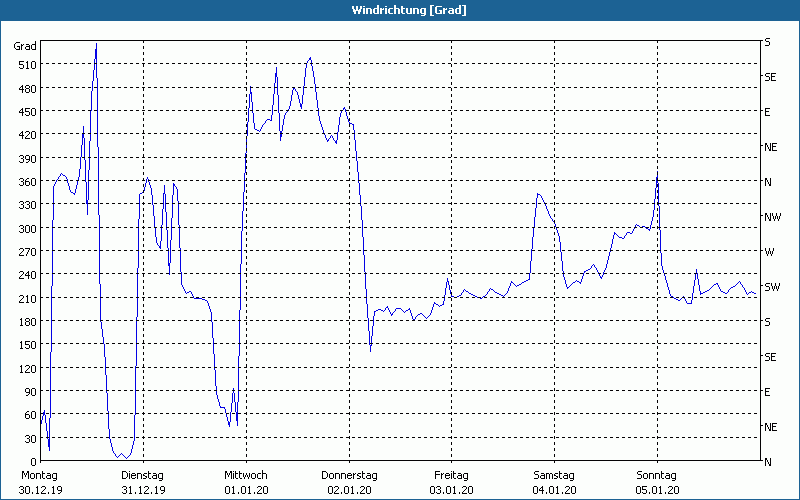This screenshot has width=800, height=500.
Task: Click the Grad unit label on the axis
Action: click(25, 46)
